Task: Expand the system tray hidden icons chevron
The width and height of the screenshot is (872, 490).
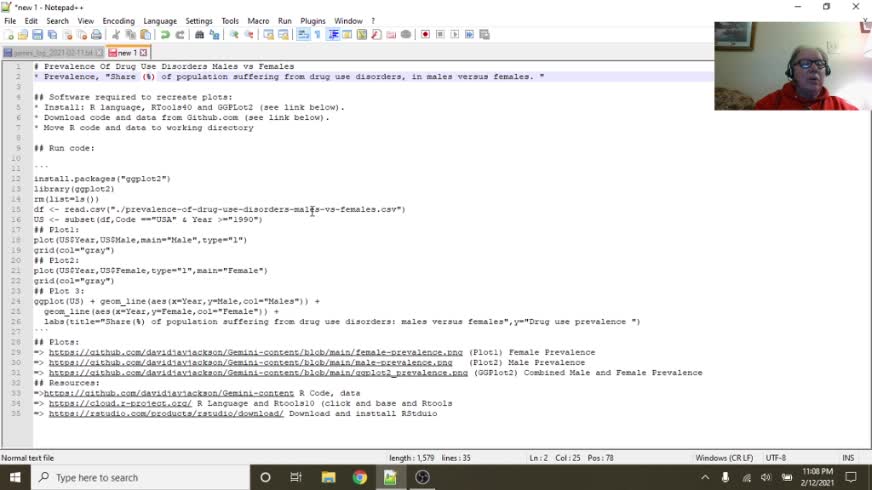Action: (x=705, y=477)
